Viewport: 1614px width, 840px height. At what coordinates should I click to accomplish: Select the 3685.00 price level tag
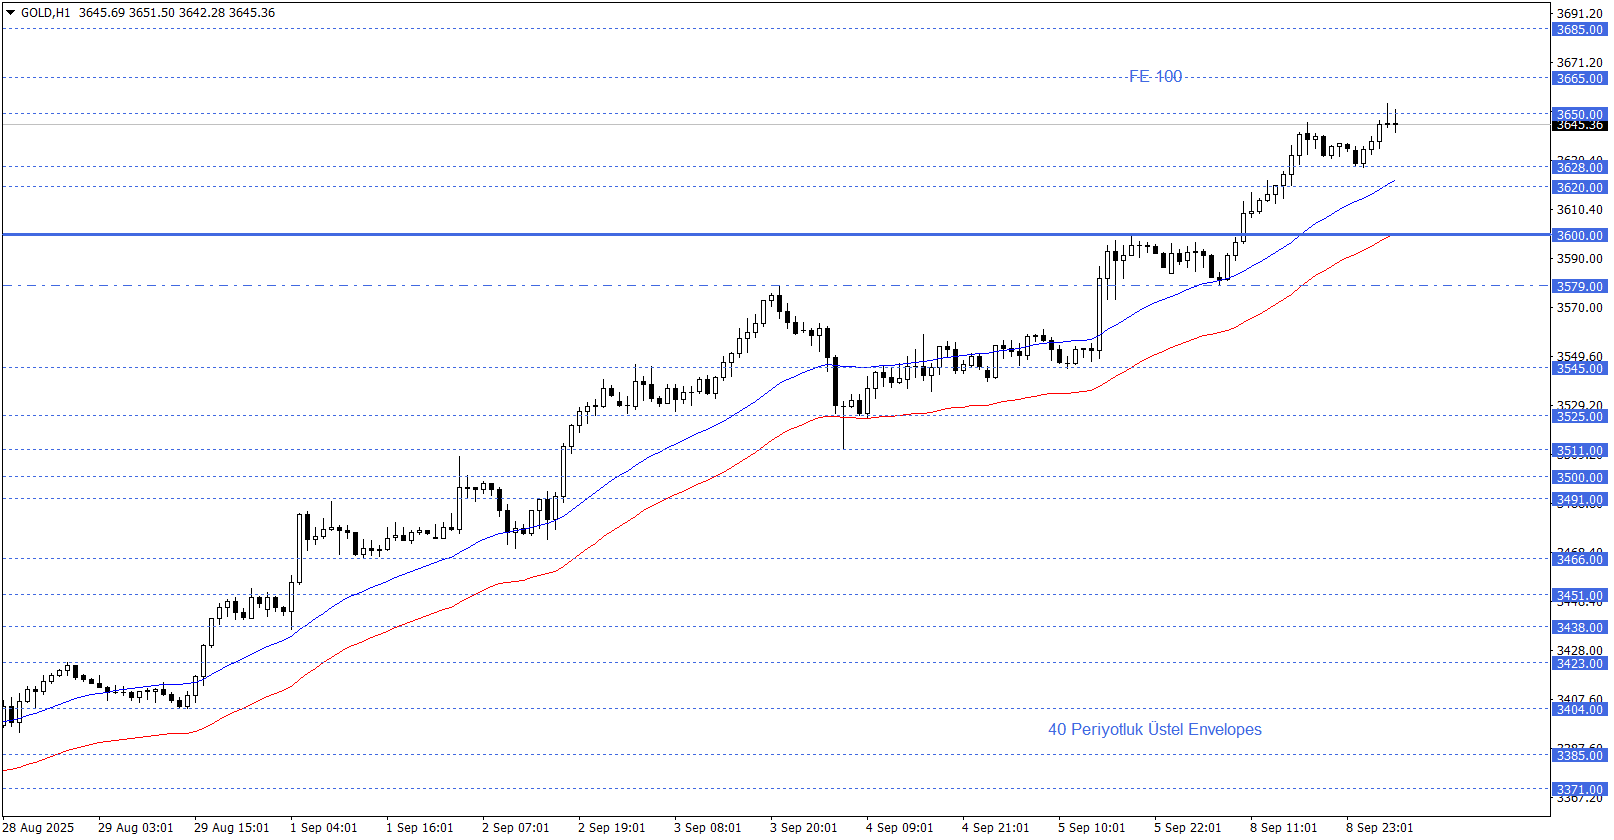(1579, 29)
